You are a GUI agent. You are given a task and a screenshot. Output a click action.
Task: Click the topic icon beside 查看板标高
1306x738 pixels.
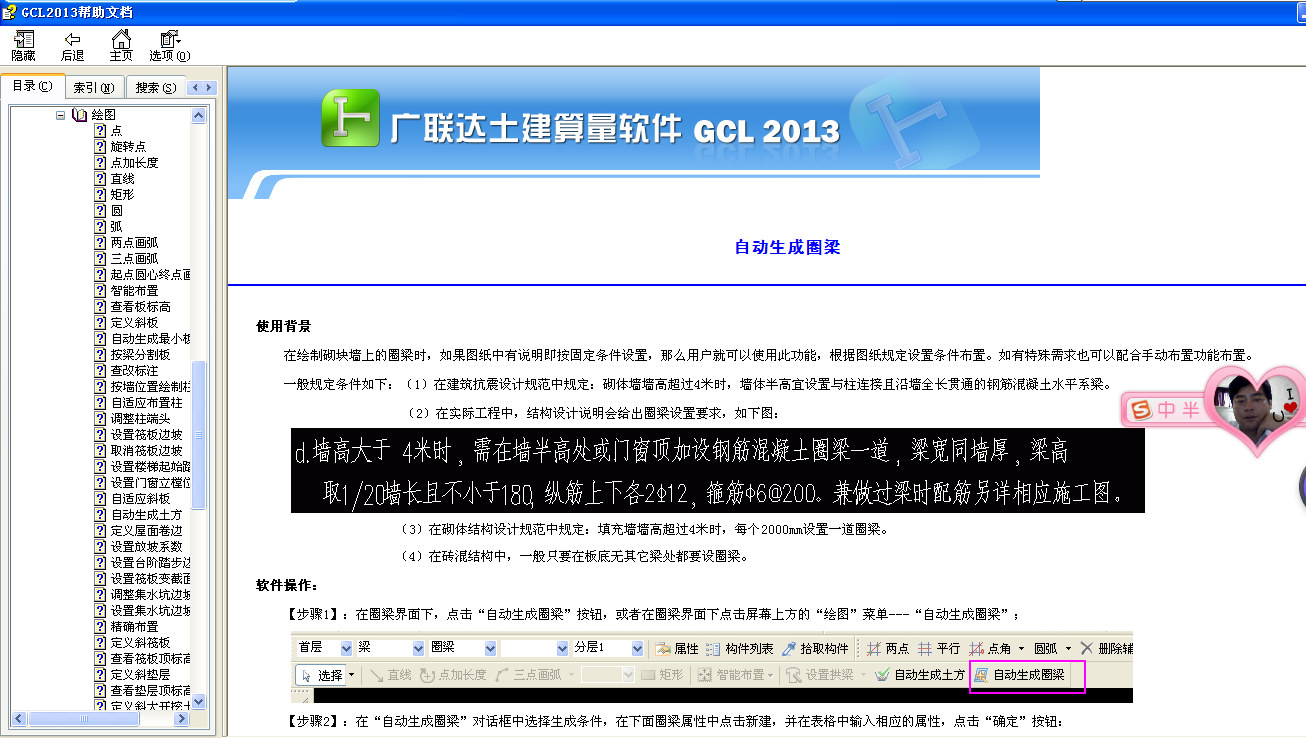point(100,307)
